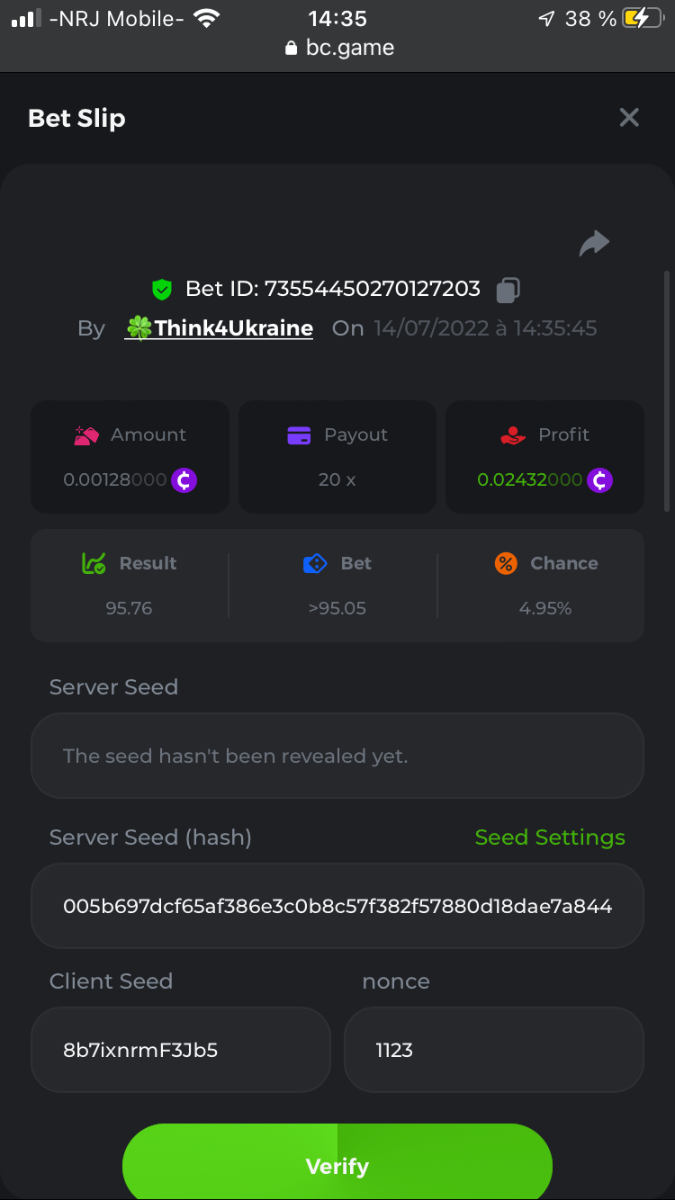
Task: Open Seed Settings
Action: [x=549, y=837]
